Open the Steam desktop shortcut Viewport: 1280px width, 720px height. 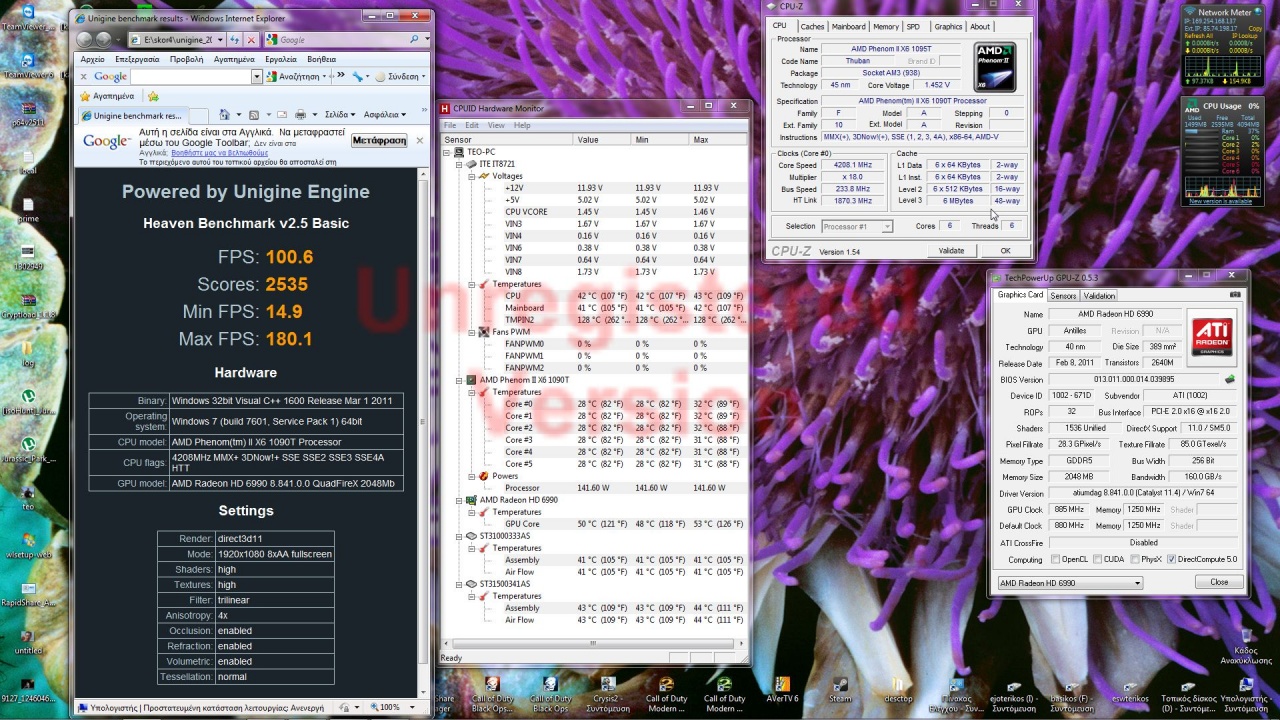point(840,689)
